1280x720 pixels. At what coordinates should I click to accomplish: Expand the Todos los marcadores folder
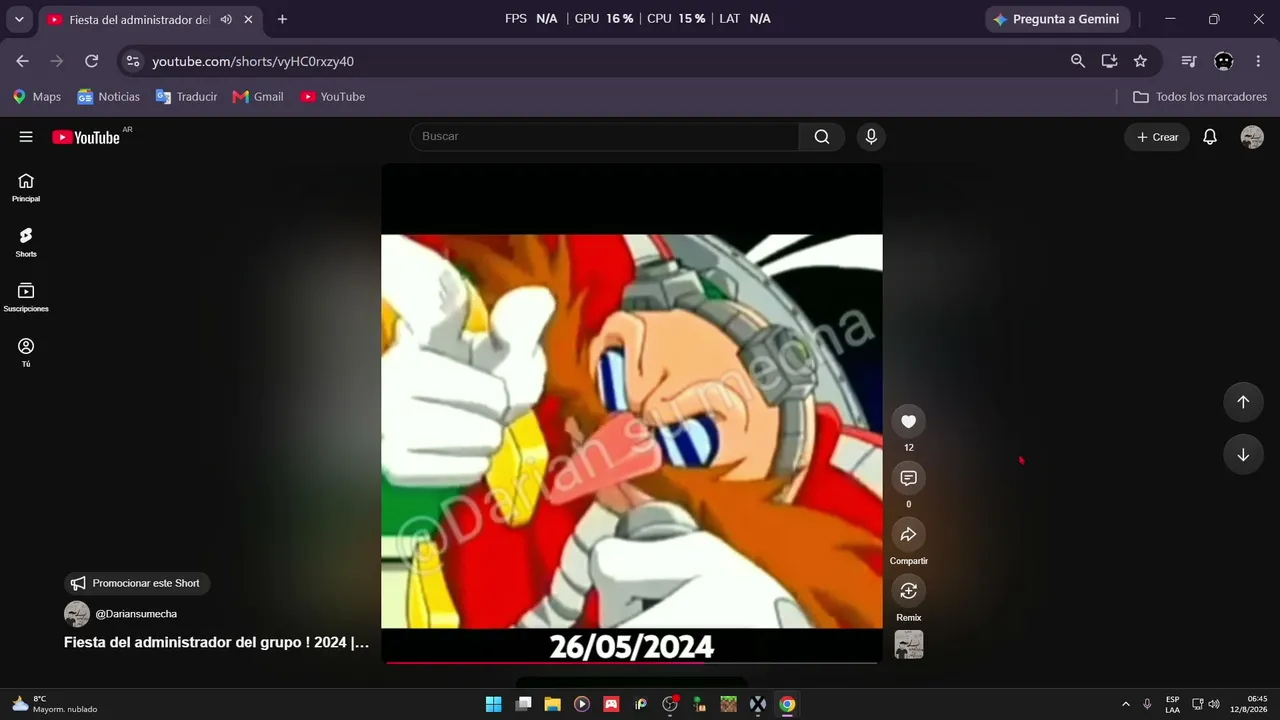point(1200,97)
